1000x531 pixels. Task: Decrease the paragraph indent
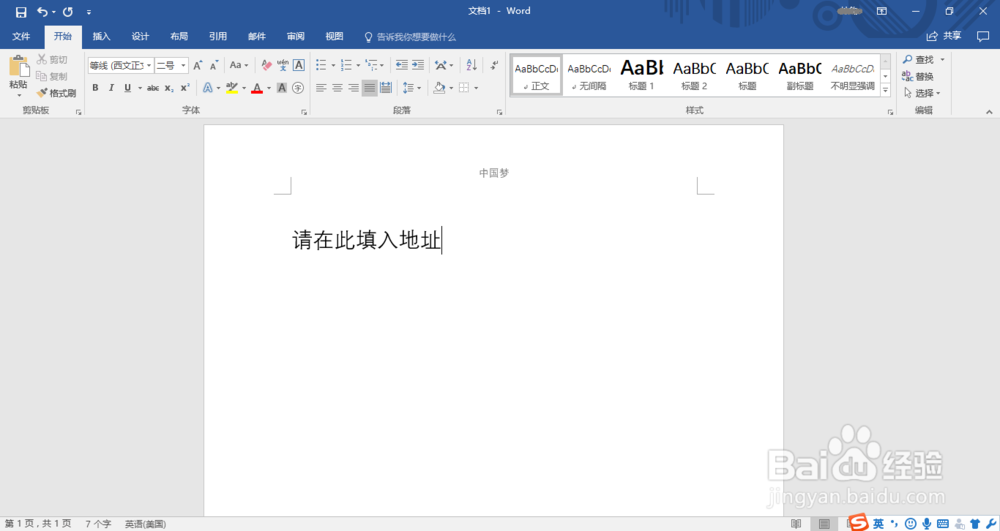pos(401,65)
